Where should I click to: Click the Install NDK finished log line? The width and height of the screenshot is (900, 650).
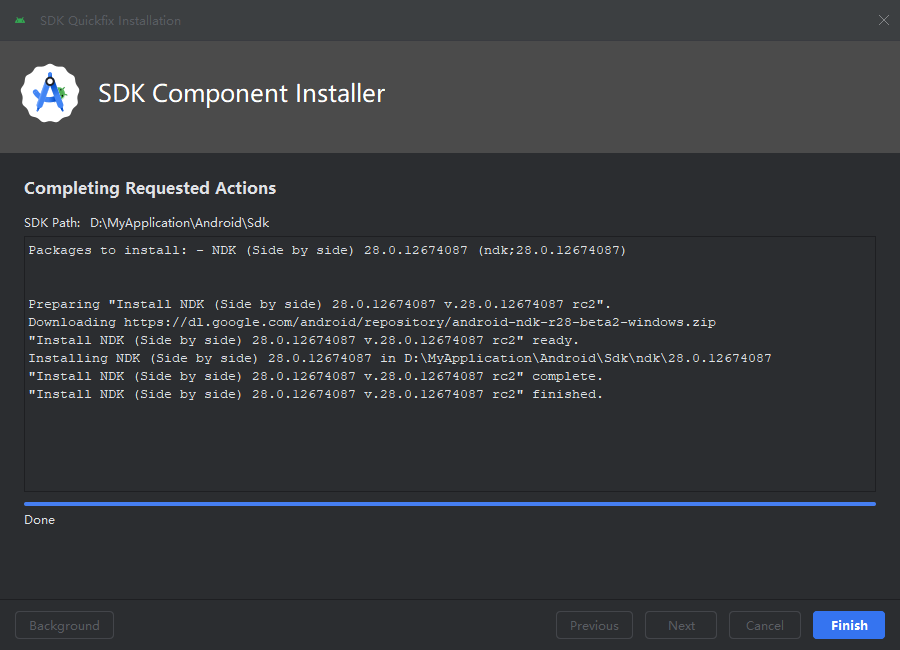point(316,394)
